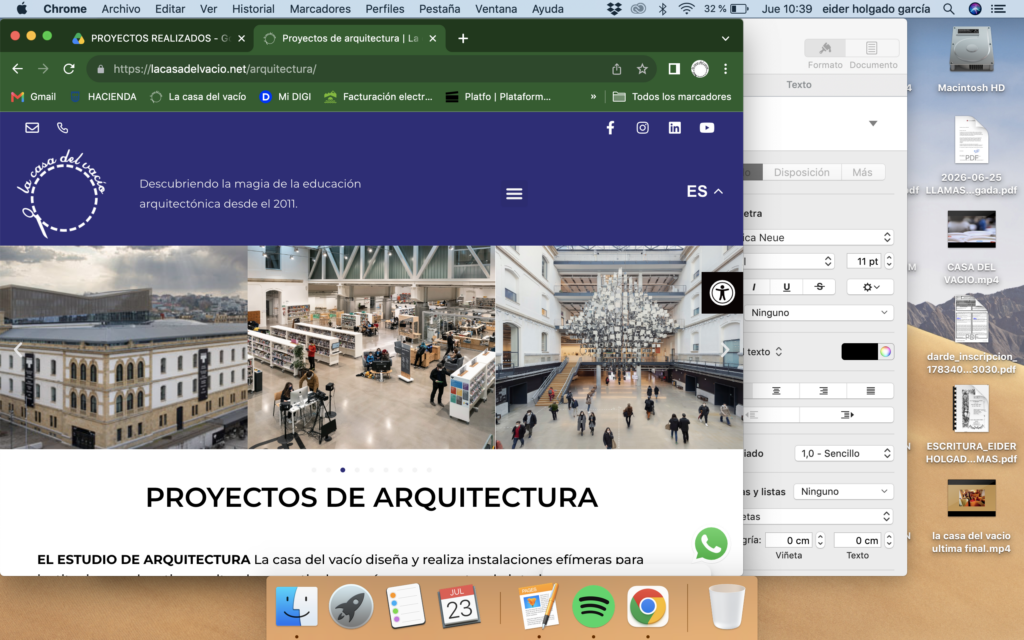
Task: Show hidden bookmarks with the chevron
Action: (x=593, y=97)
